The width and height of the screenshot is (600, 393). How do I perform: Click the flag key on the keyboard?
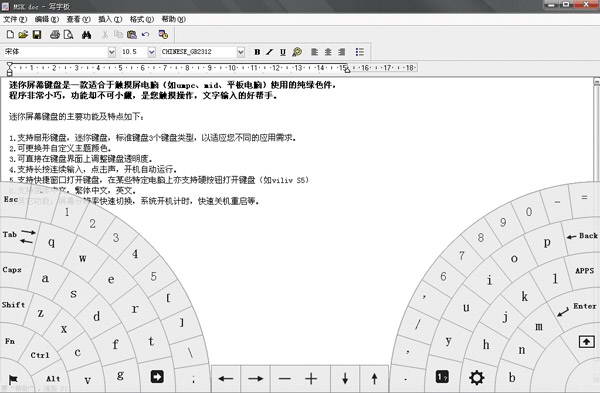(13, 379)
